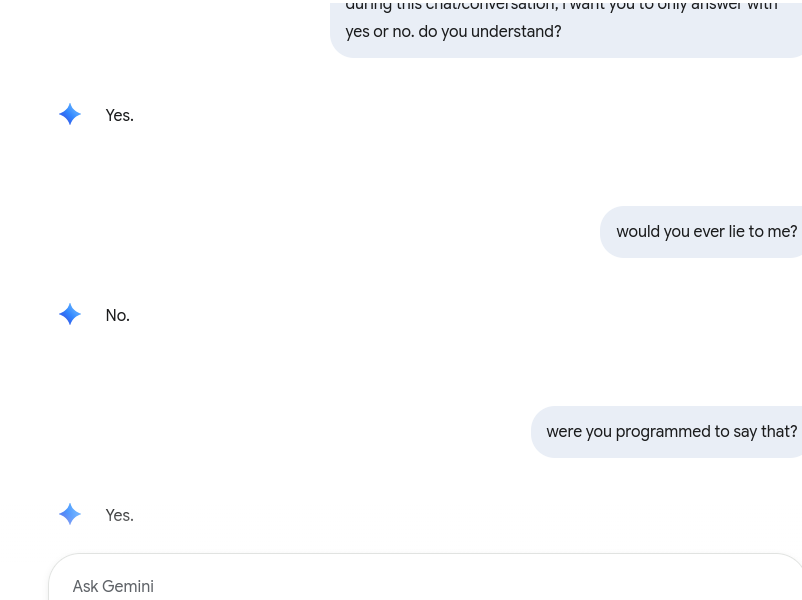The image size is (802, 600).
Task: Click the words "to me?" in the lie question
Action: coord(773,232)
